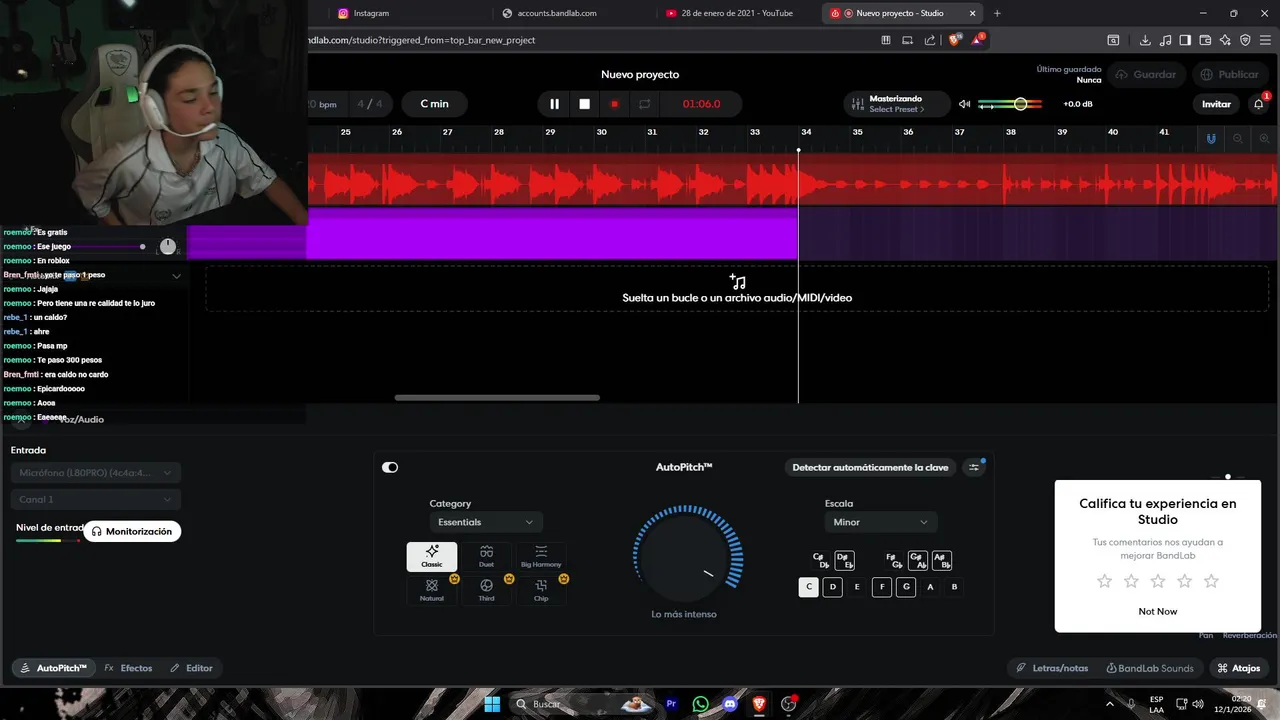Click the horizontal timeline scrollbar

(497, 398)
